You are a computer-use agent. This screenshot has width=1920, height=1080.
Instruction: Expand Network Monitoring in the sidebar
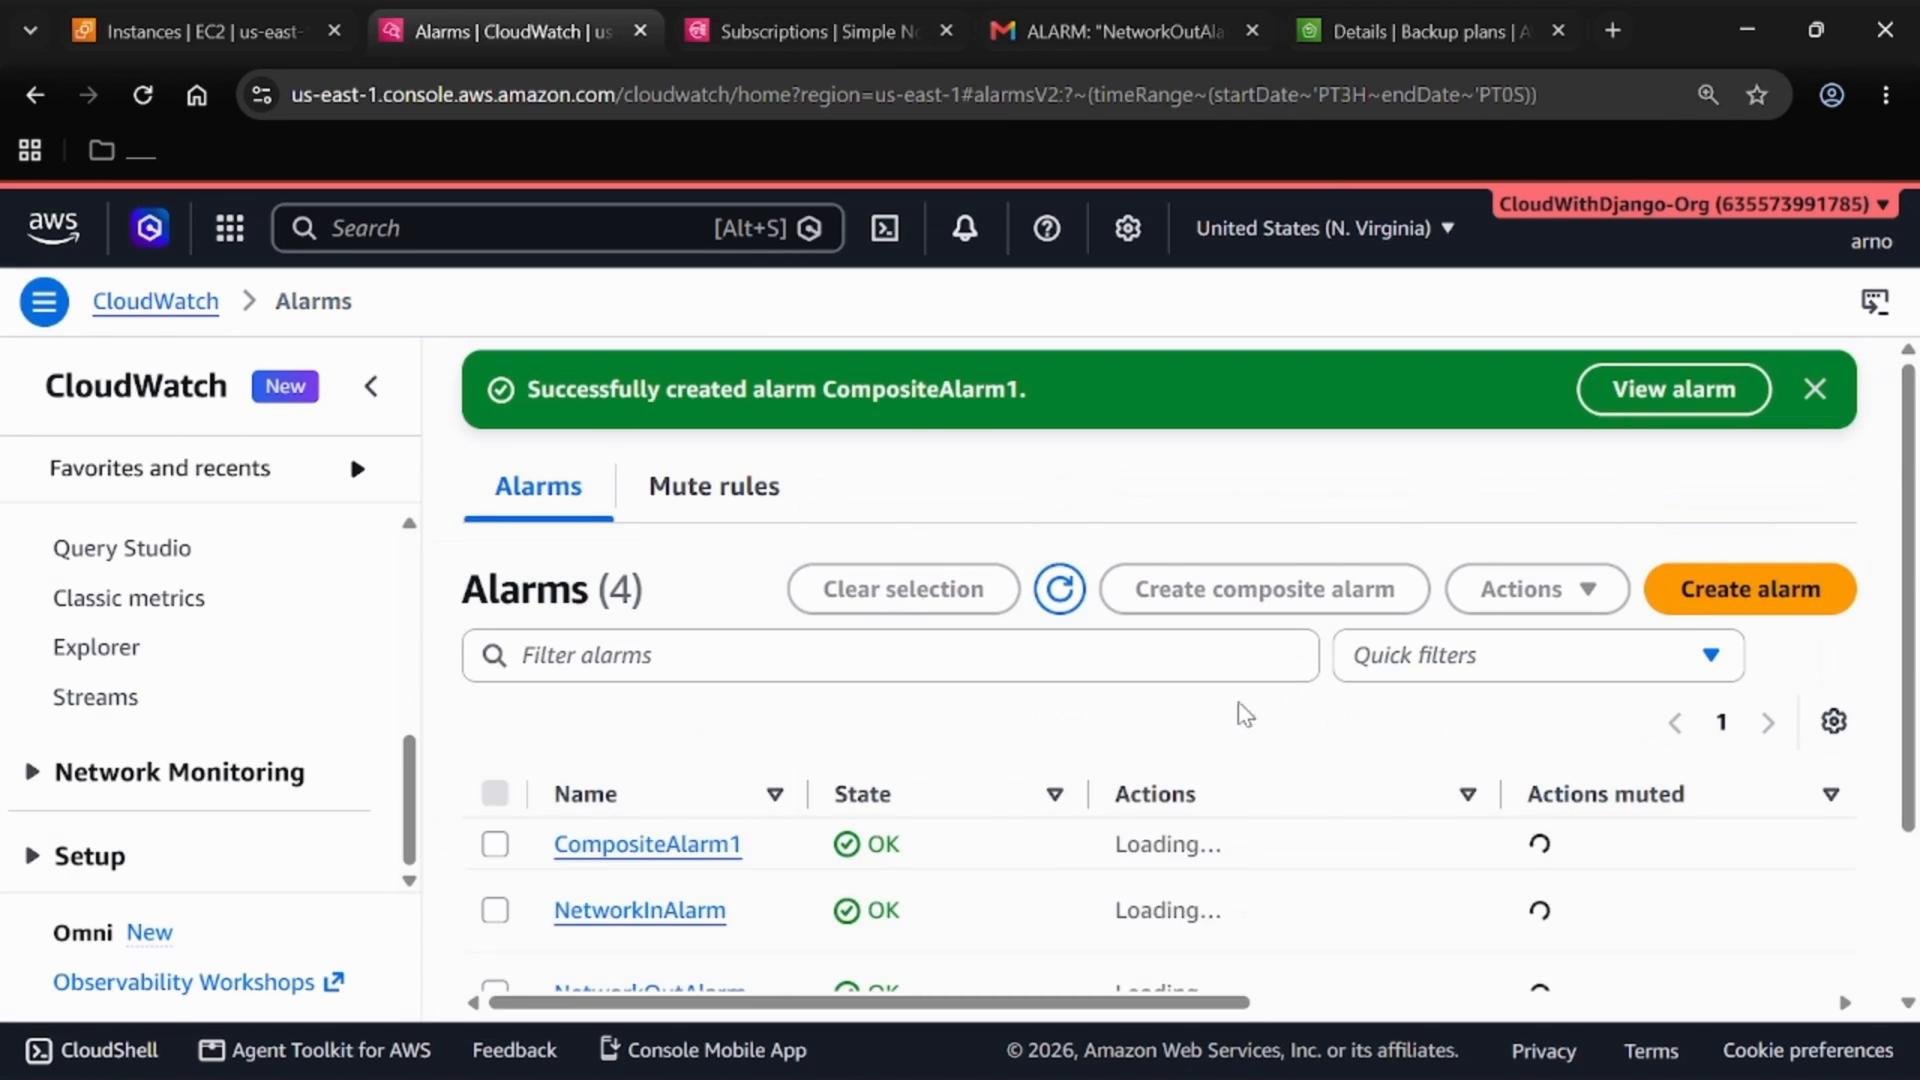(x=32, y=771)
